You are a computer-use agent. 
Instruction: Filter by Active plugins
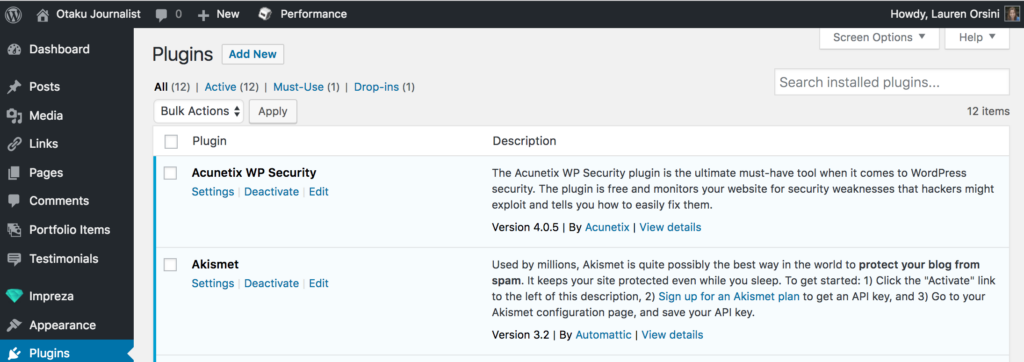coord(221,87)
